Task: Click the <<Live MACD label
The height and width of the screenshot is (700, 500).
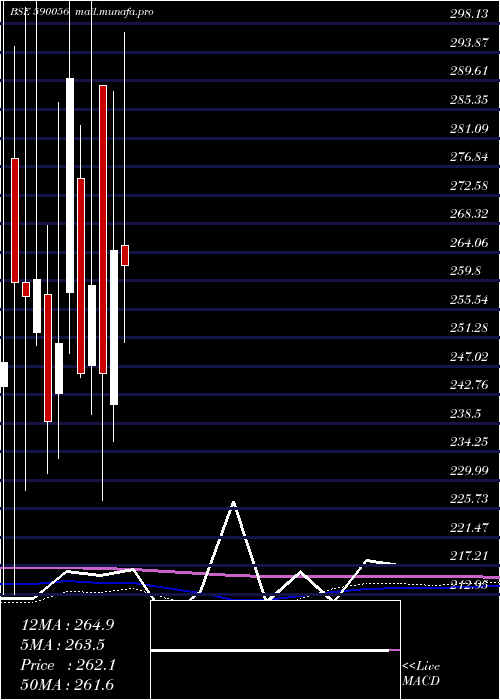Action: coord(421,674)
